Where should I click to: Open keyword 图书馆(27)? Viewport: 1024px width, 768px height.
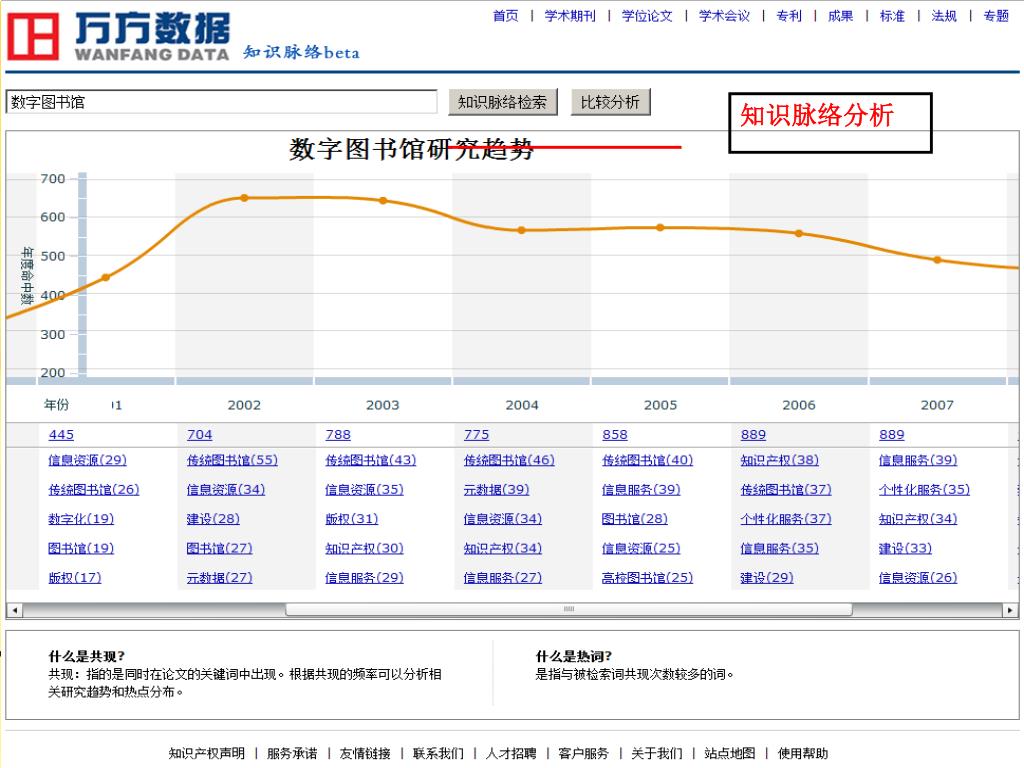(219, 548)
